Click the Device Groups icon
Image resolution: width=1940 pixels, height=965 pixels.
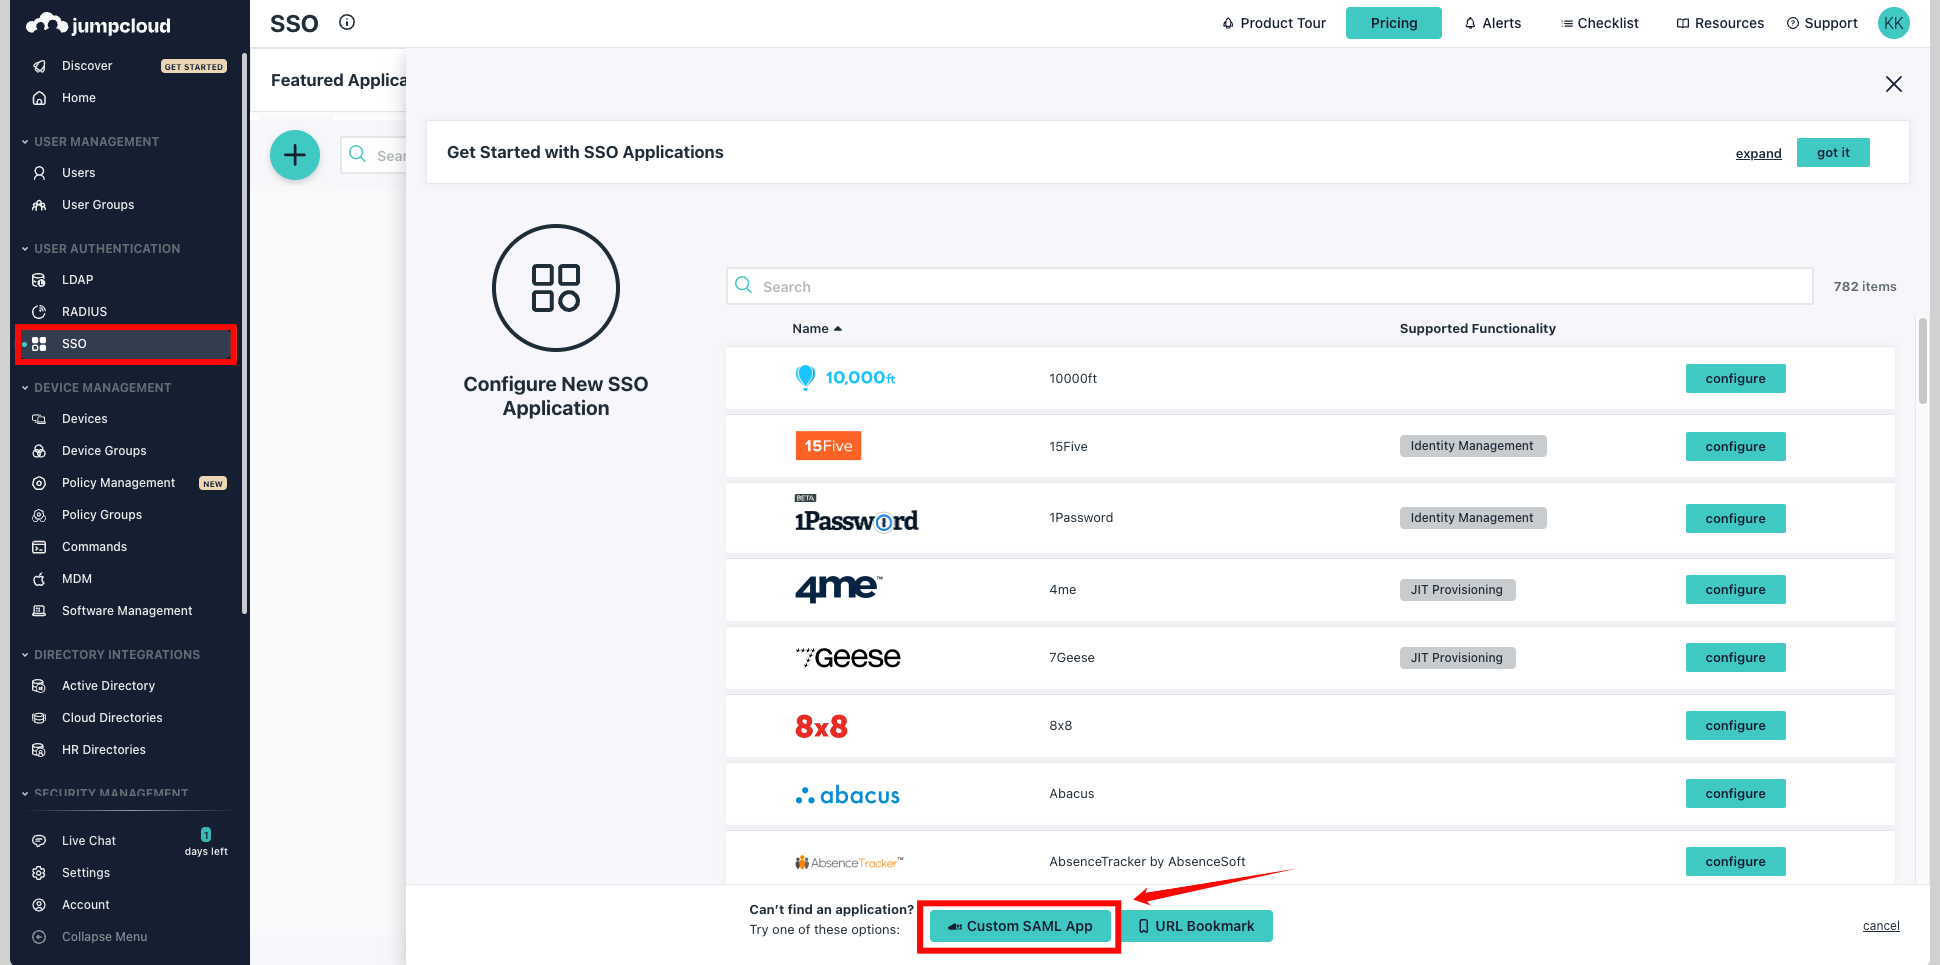click(39, 451)
